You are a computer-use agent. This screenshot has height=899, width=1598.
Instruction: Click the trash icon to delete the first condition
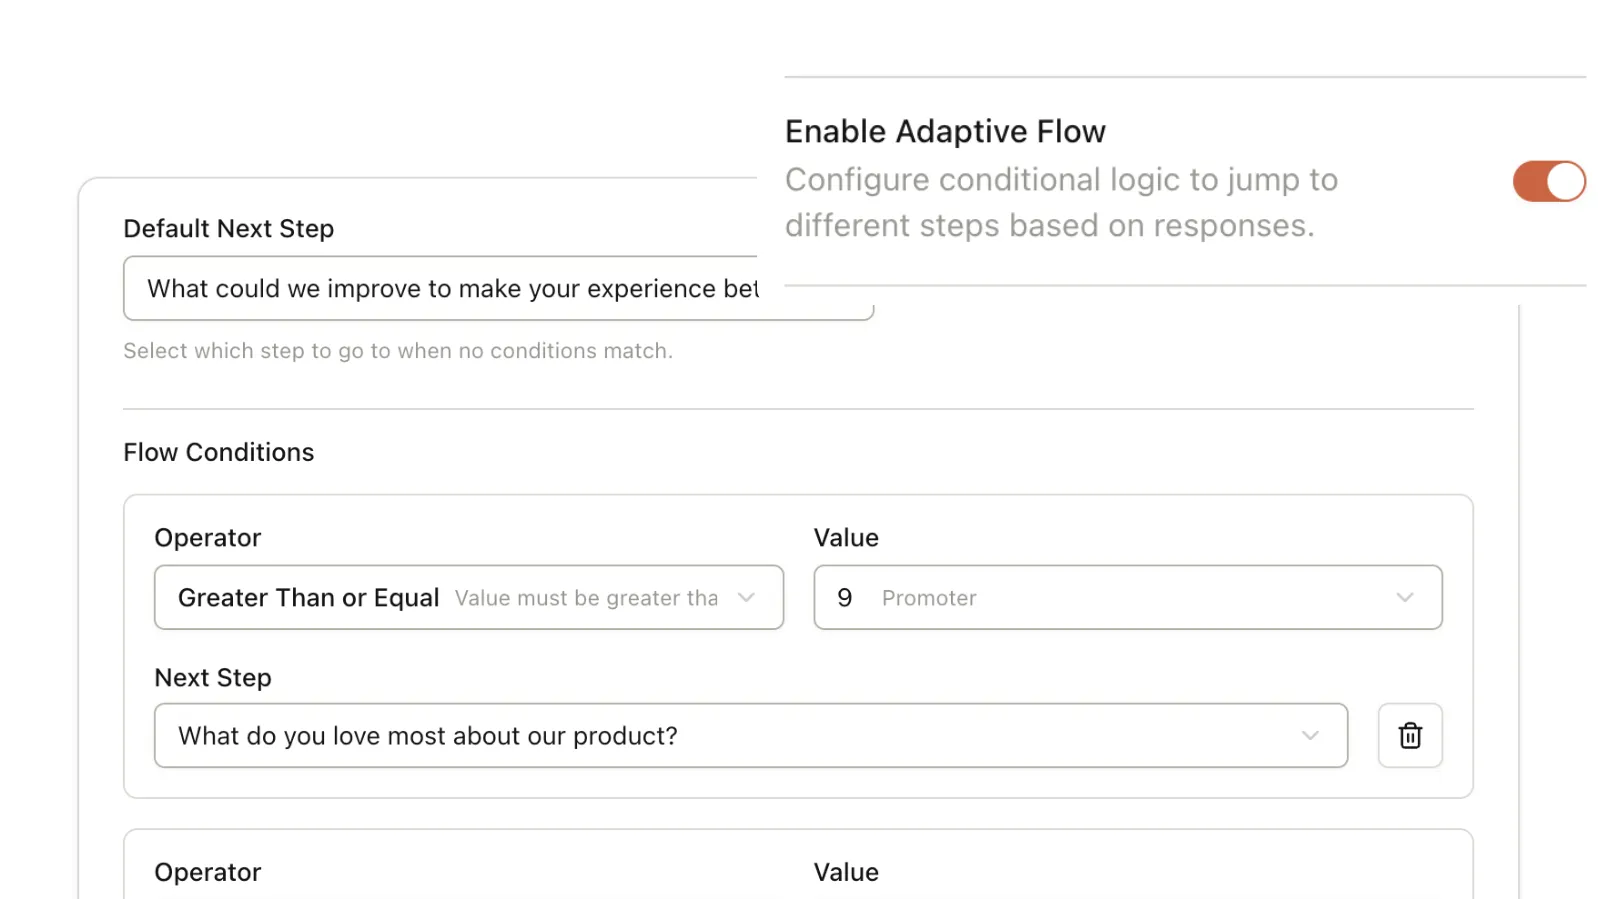coord(1409,736)
